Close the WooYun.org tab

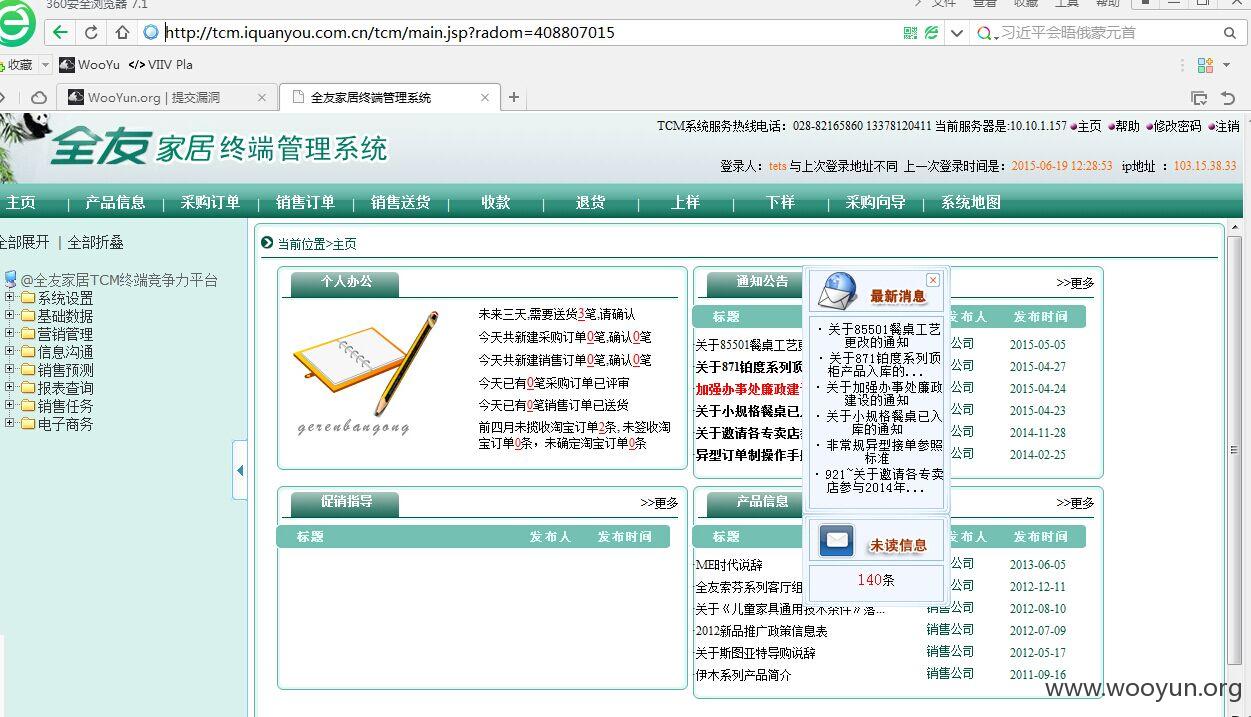coord(262,98)
